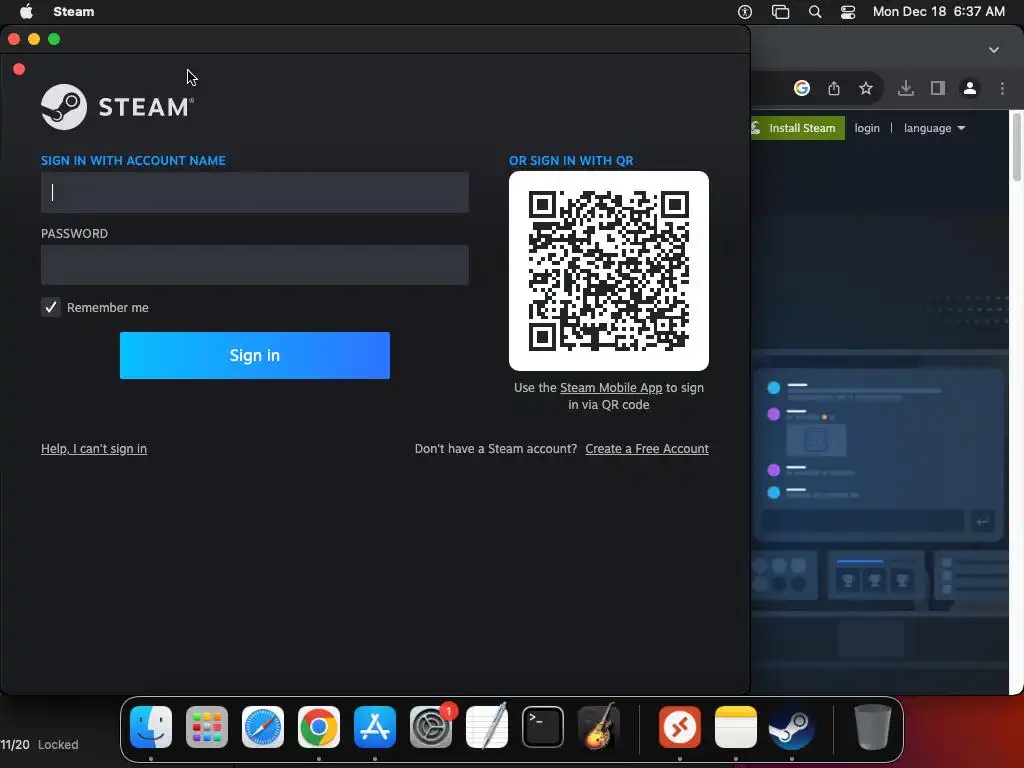Click the Steam logo in the sign-in window
Image resolution: width=1024 pixels, height=768 pixels.
118,106
